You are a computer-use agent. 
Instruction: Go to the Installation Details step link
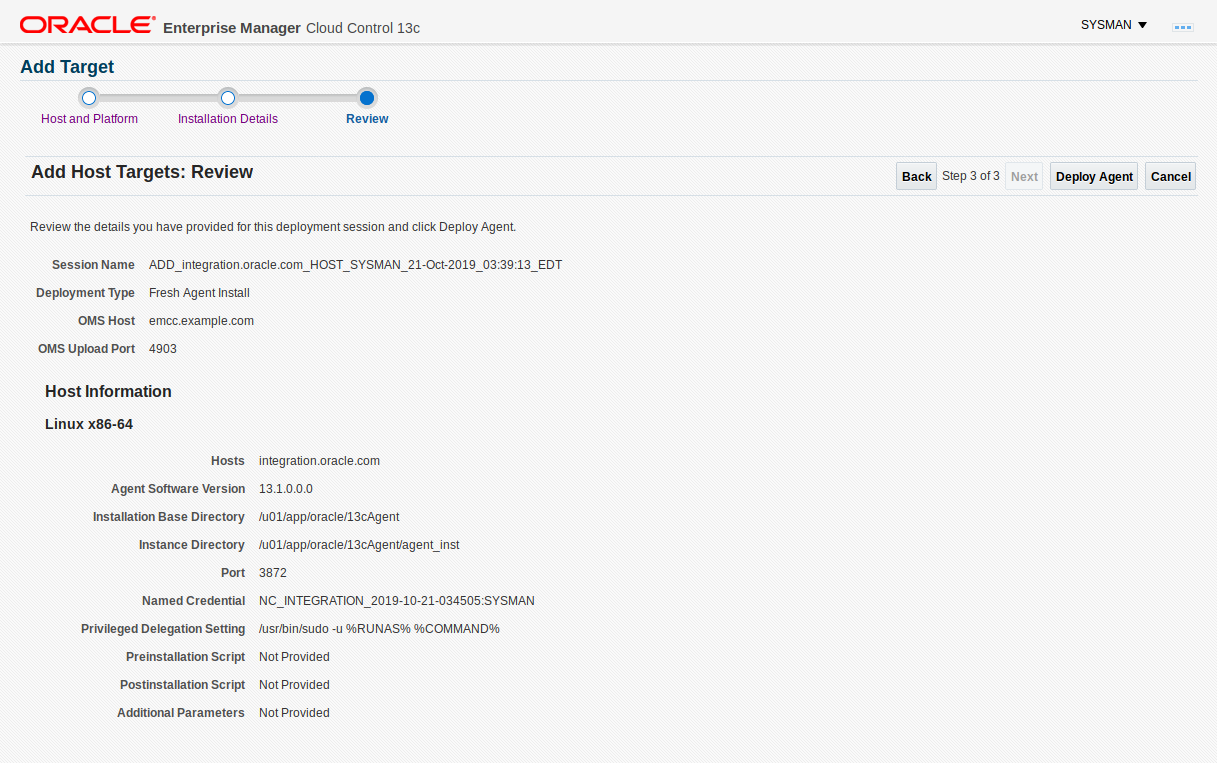tap(228, 119)
